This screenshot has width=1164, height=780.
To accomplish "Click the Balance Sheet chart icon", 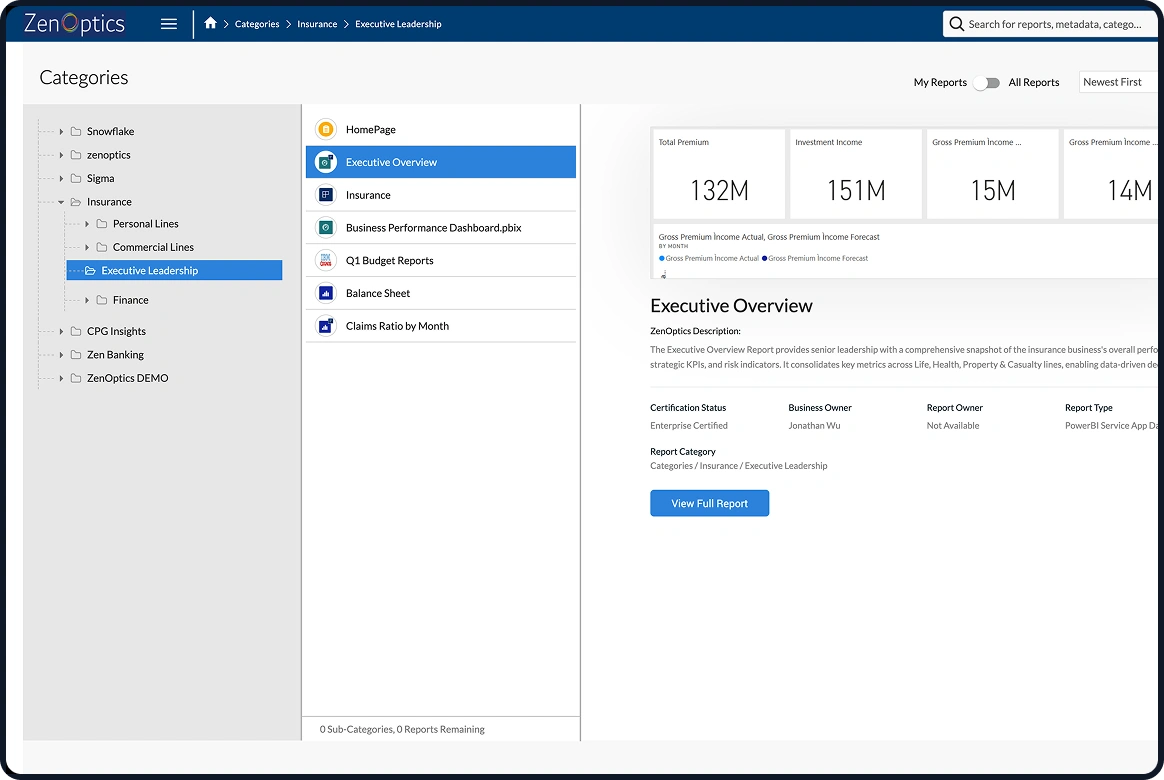I will point(325,293).
